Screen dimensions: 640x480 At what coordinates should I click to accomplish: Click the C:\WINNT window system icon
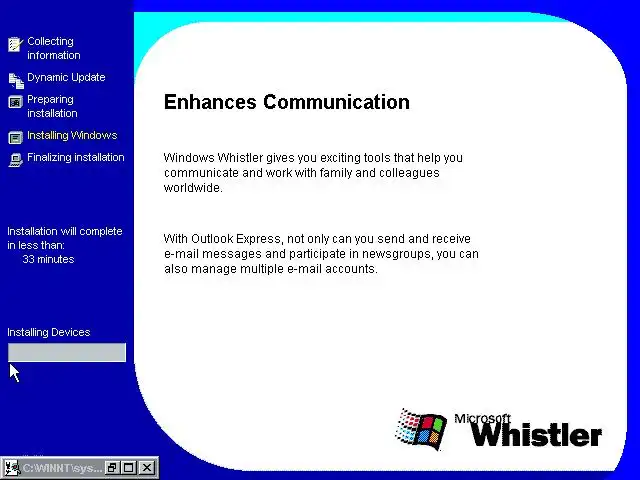(11, 468)
